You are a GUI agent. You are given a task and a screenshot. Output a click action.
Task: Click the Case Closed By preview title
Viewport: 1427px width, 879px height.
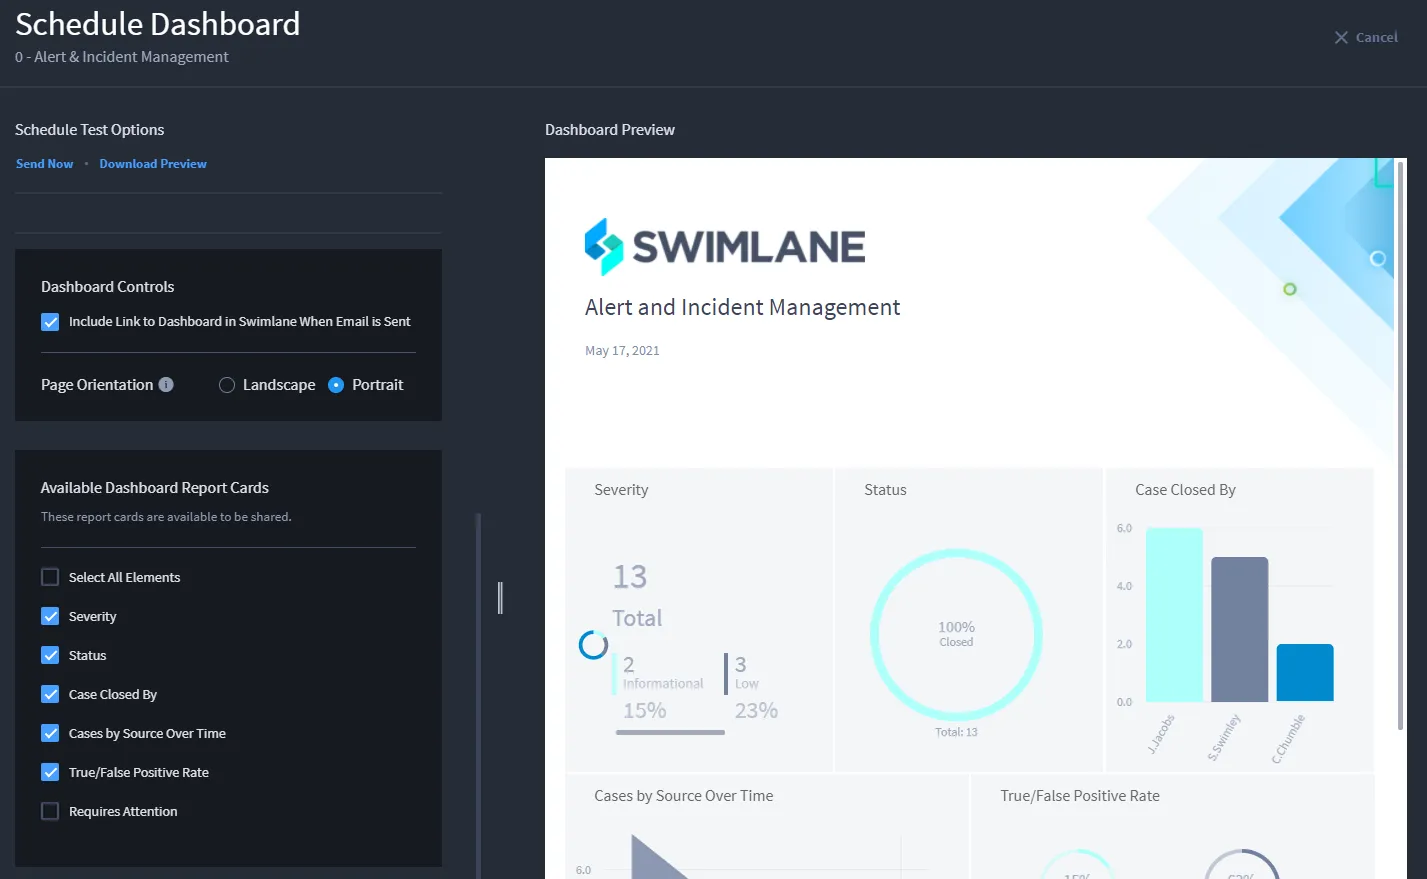(x=1185, y=490)
